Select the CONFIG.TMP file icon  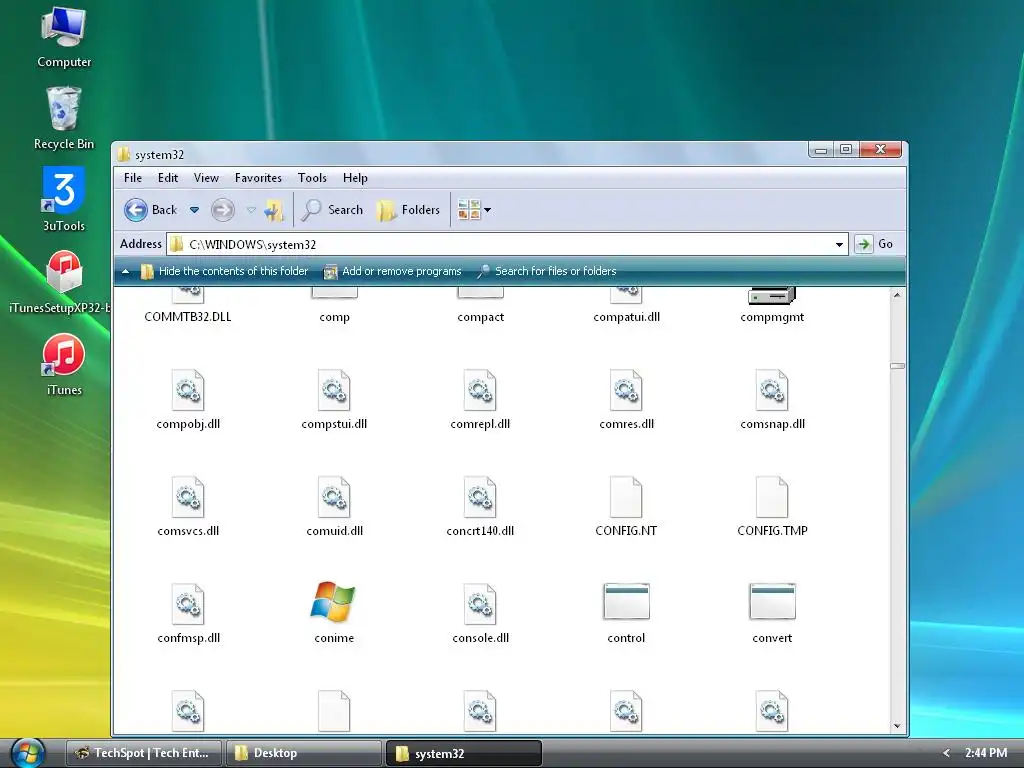click(x=772, y=497)
